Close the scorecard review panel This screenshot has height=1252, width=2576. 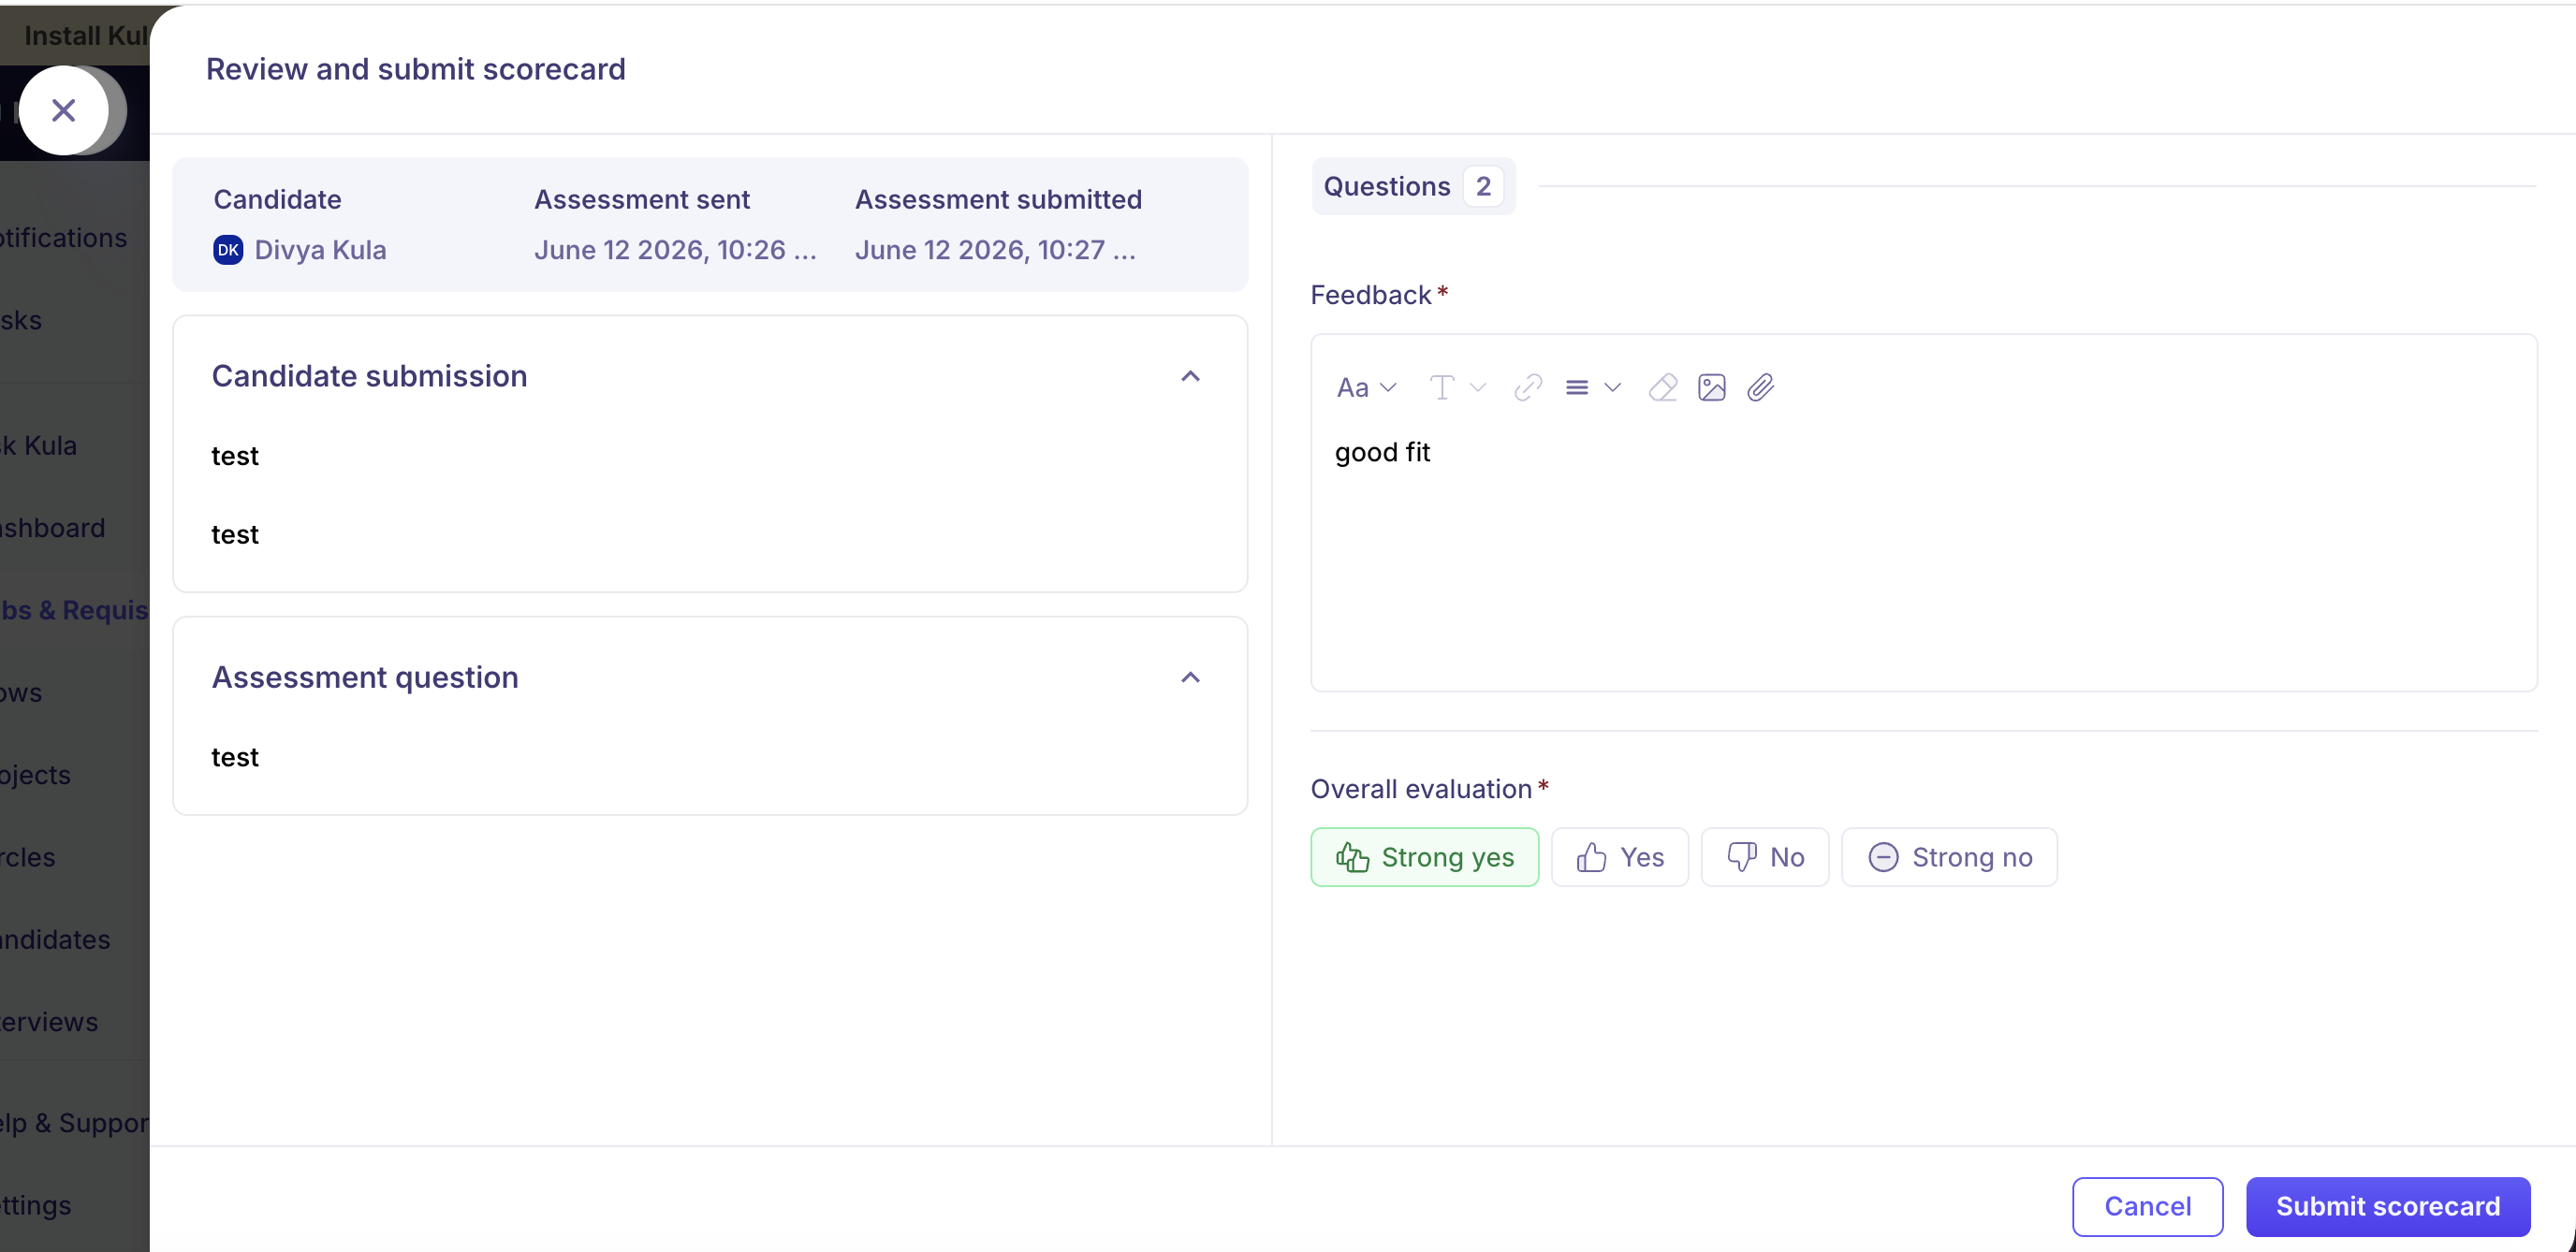[x=64, y=110]
